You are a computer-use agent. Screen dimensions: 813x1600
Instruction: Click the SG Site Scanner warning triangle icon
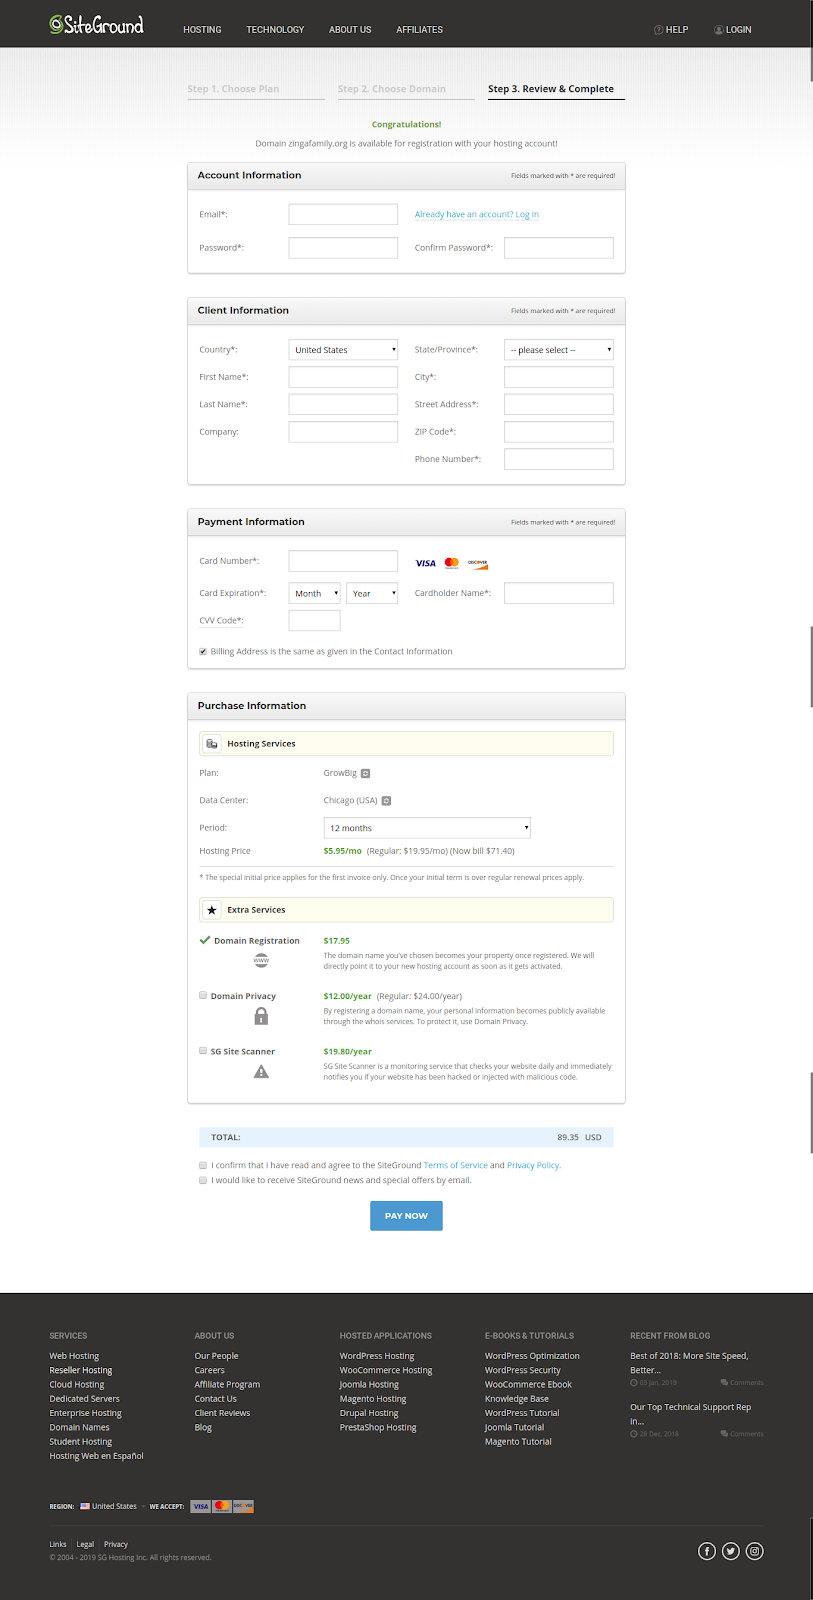261,1071
